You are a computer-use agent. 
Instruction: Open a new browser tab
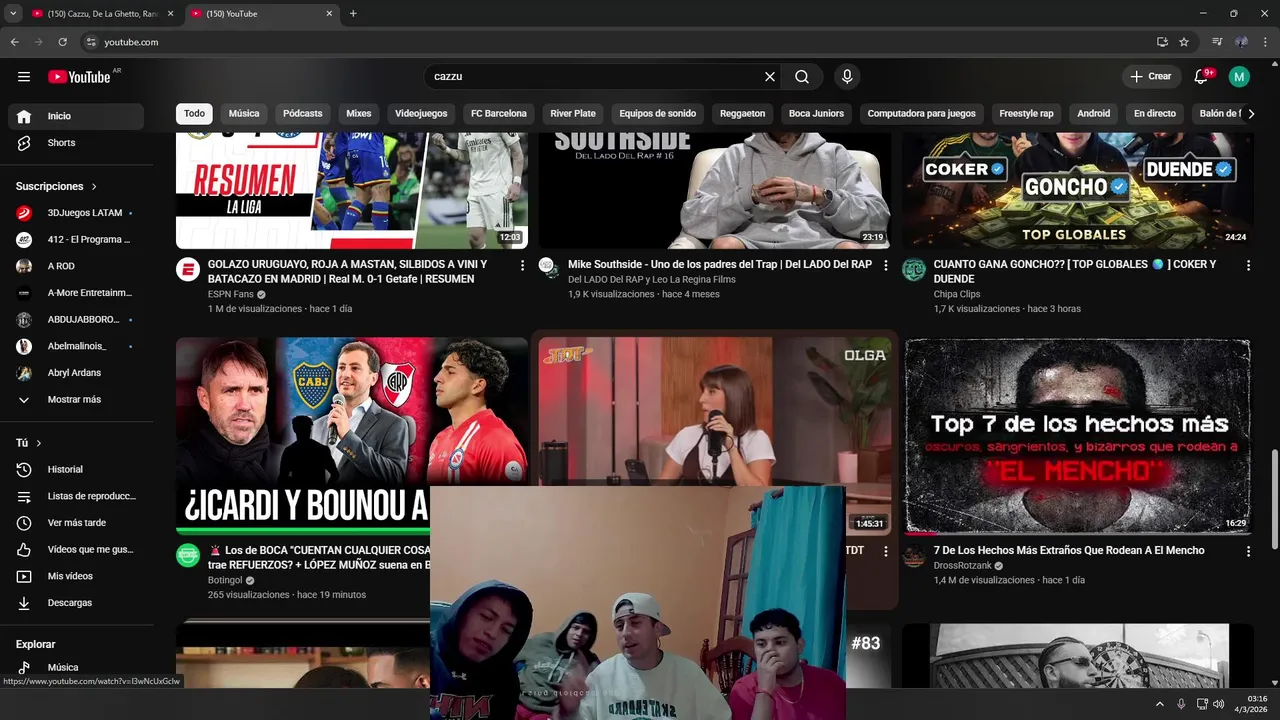(x=353, y=13)
